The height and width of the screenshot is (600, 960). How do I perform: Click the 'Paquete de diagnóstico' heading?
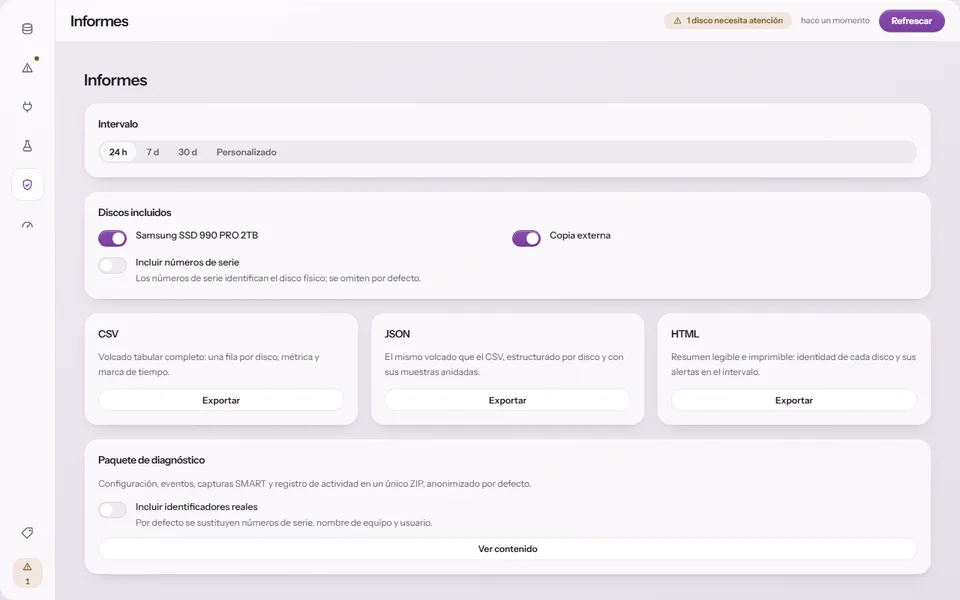click(x=151, y=460)
